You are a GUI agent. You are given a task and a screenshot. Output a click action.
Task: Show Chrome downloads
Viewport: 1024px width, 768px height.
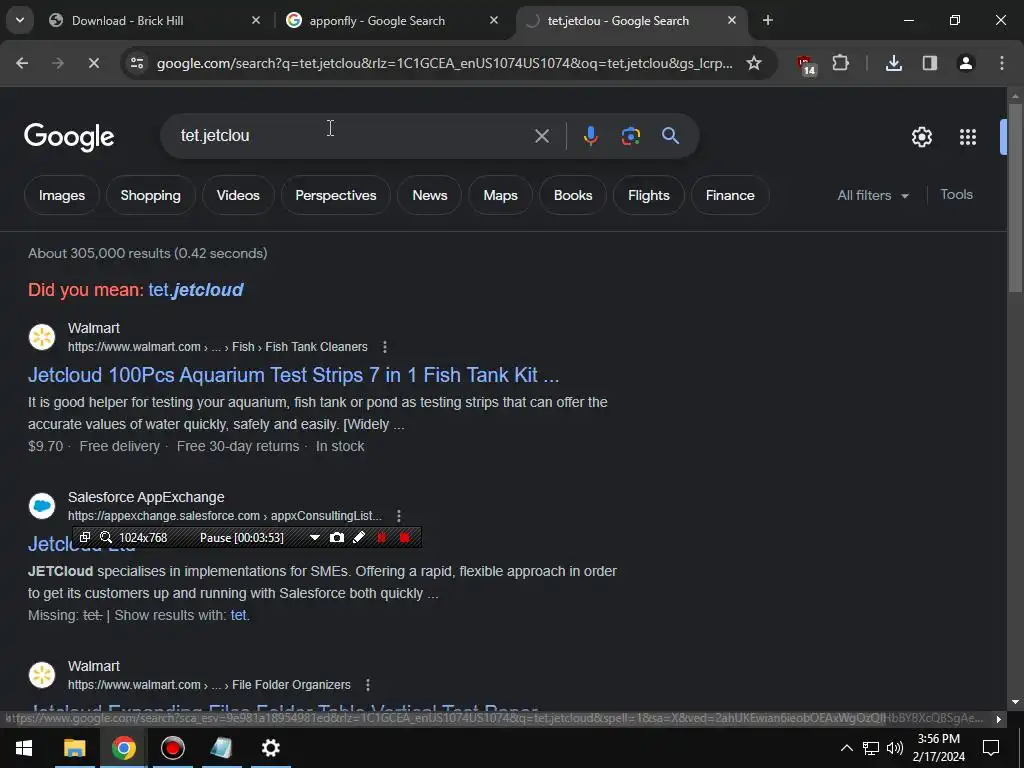coord(893,63)
